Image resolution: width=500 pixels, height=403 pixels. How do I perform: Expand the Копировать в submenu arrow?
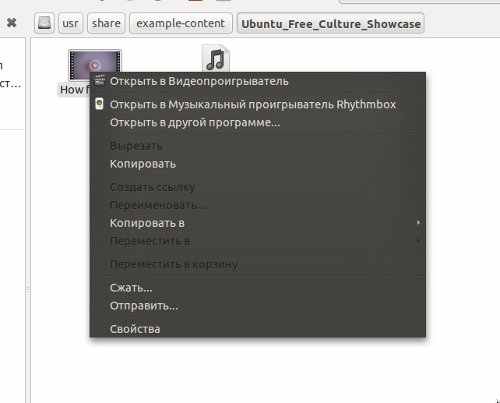click(x=418, y=222)
